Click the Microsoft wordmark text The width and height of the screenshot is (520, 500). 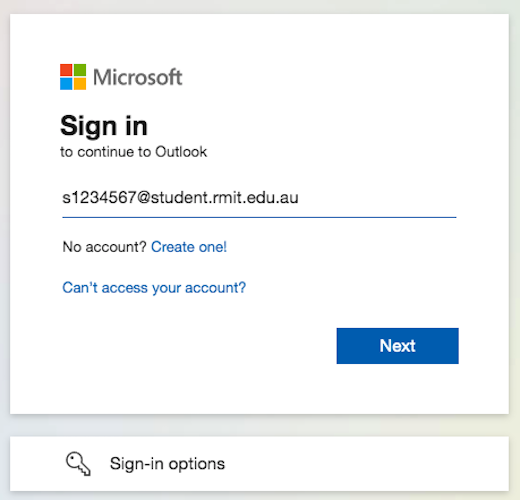tap(138, 77)
